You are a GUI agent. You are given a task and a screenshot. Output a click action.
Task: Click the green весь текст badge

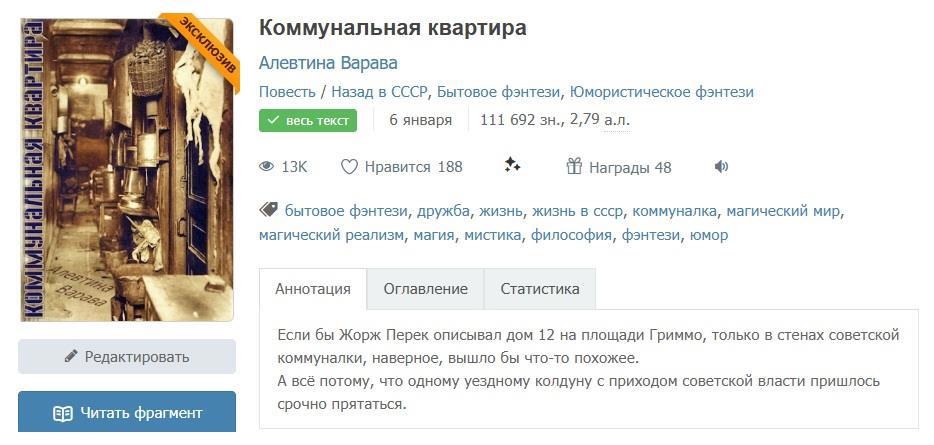click(308, 120)
